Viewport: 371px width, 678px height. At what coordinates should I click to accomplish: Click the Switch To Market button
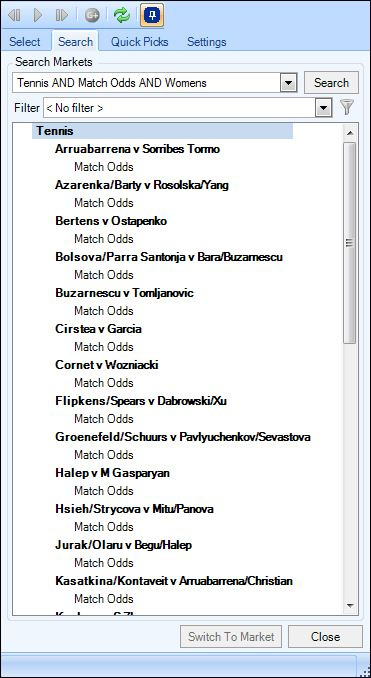click(x=231, y=636)
